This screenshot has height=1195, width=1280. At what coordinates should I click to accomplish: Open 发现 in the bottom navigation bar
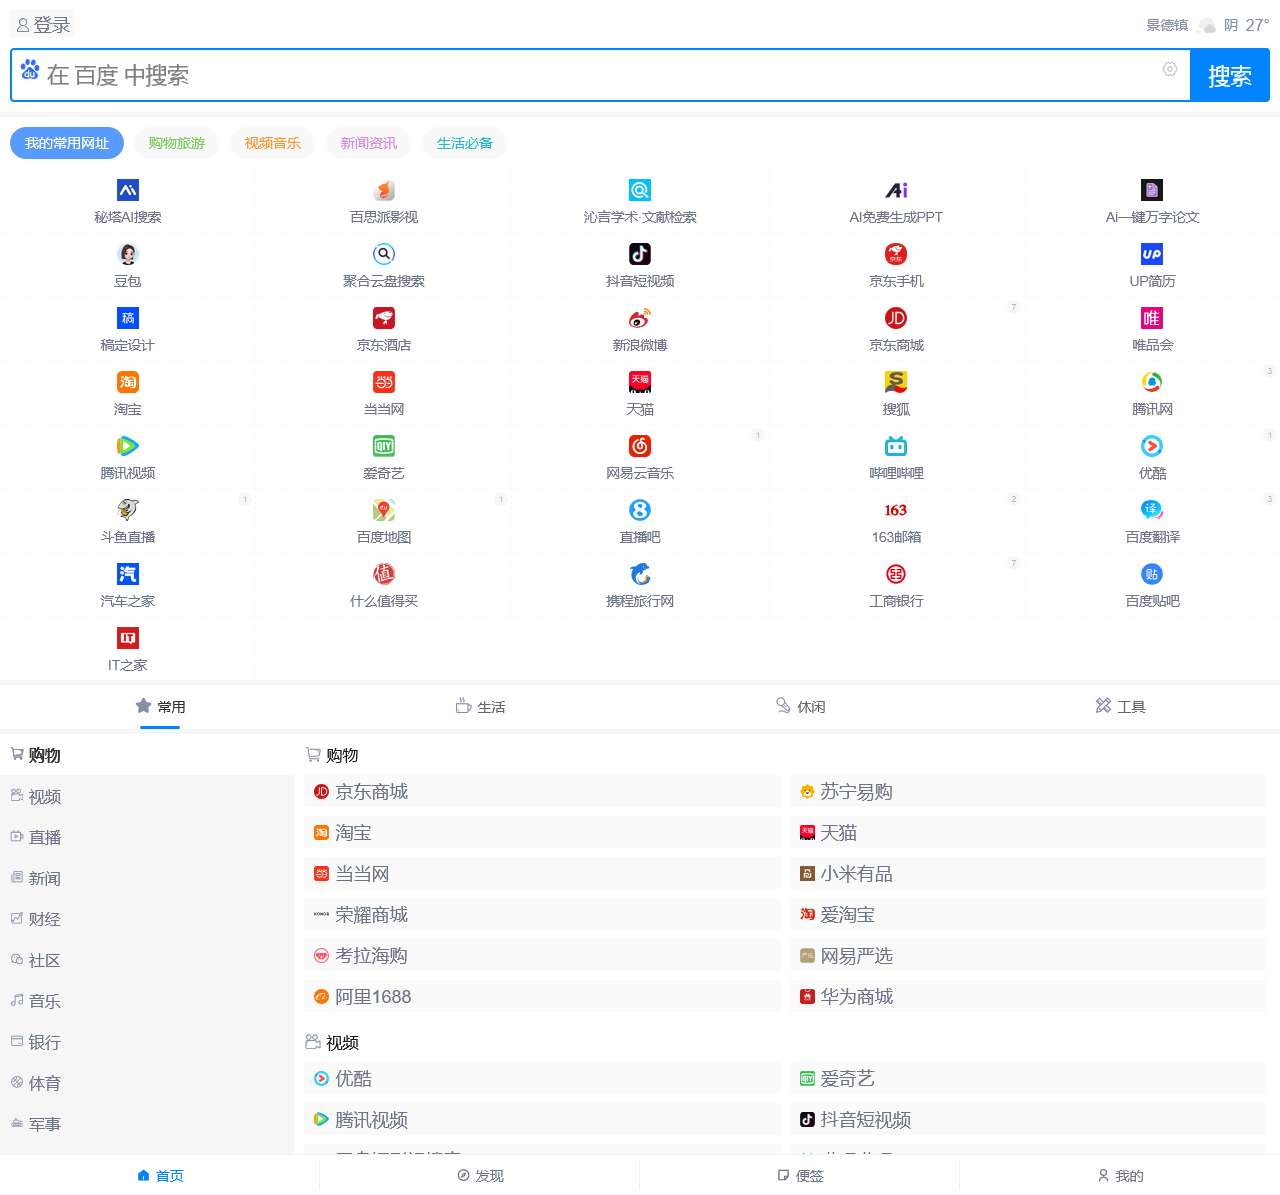pyautogui.click(x=480, y=1176)
